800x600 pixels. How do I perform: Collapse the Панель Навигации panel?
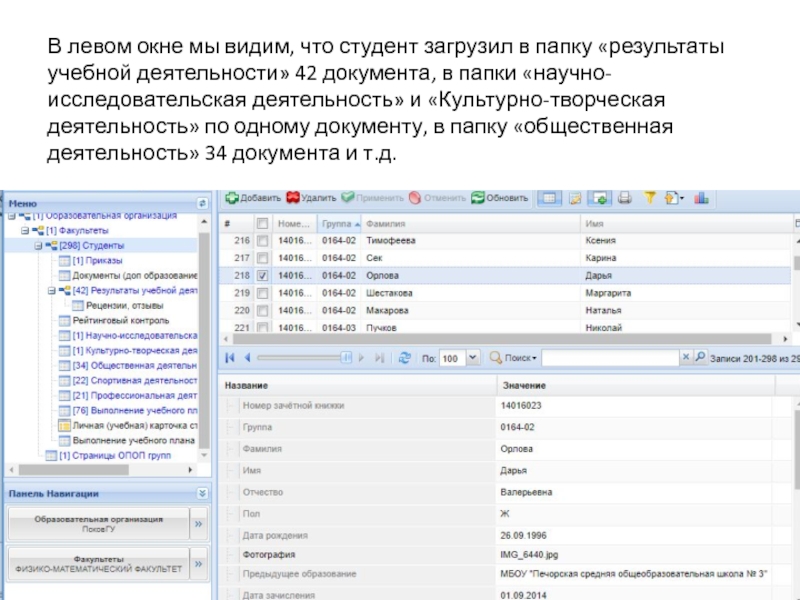[x=202, y=493]
